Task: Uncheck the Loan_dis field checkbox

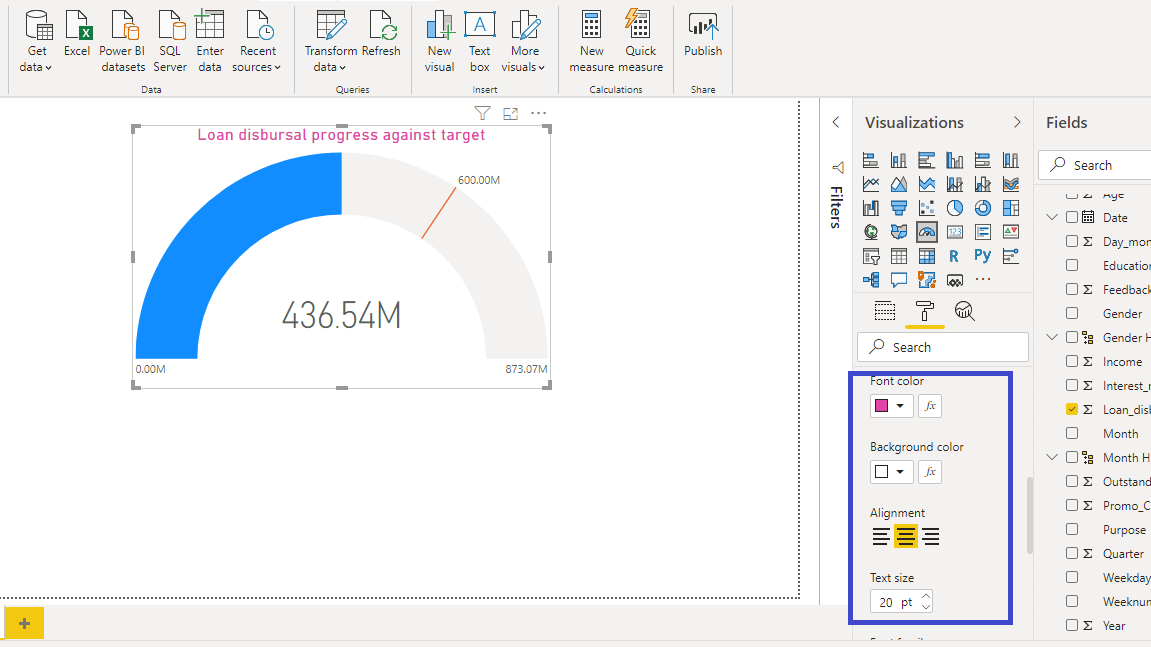Action: (x=1072, y=409)
